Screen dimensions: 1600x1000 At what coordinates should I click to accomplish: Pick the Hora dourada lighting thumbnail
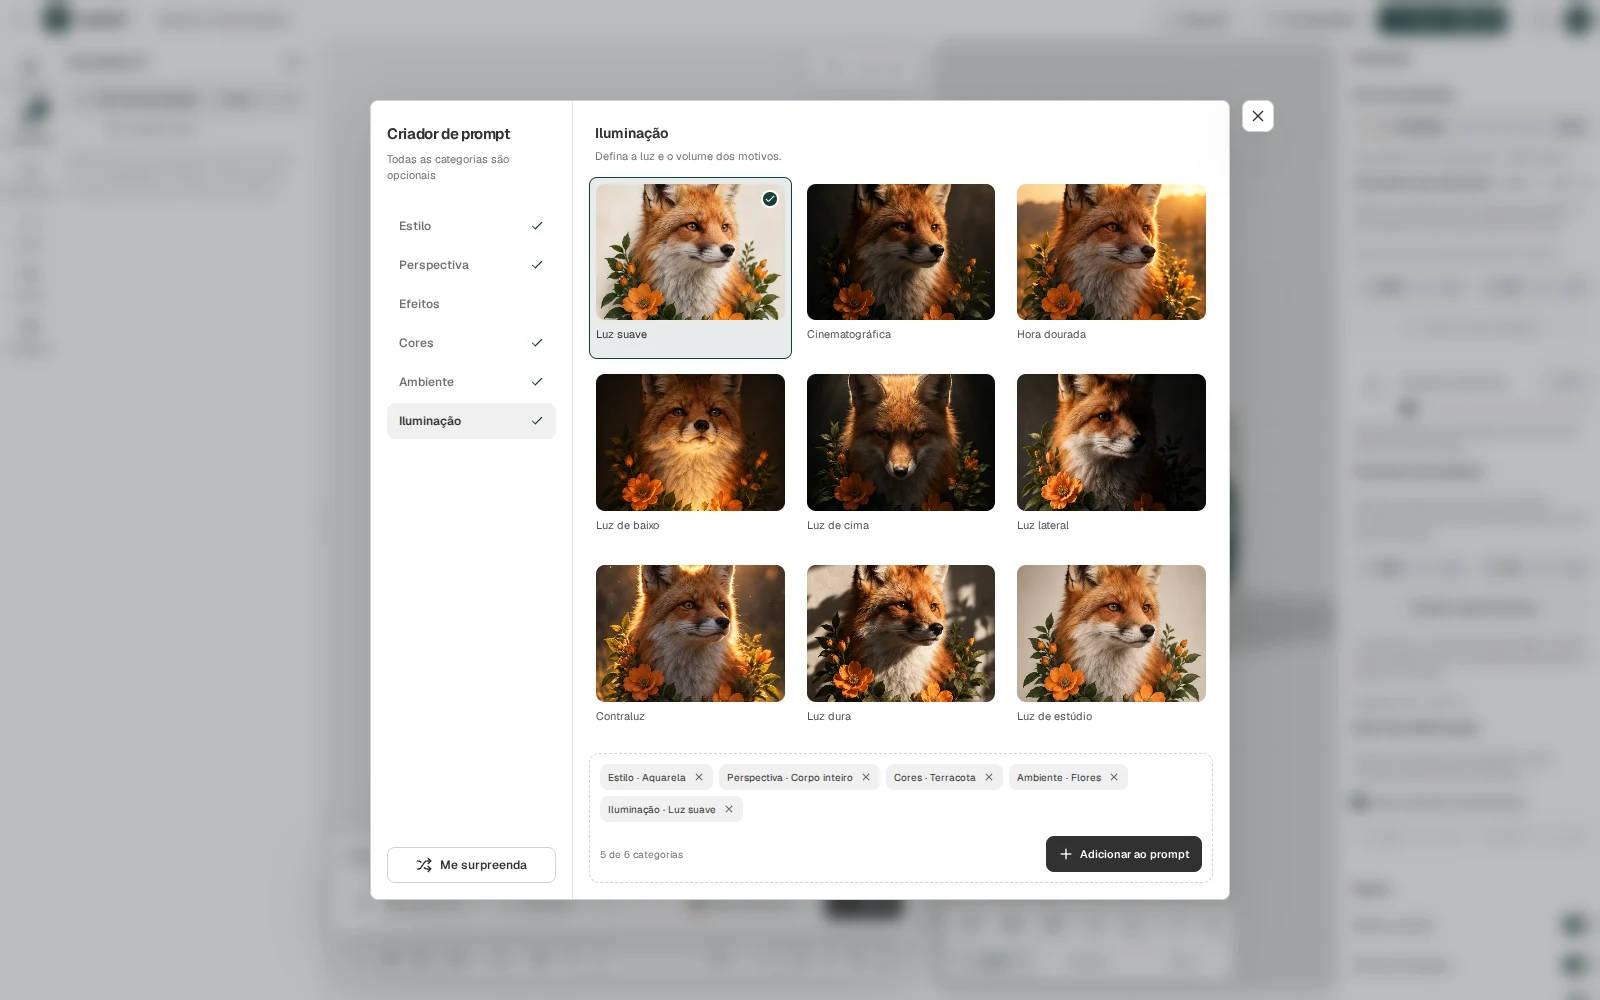point(1111,252)
